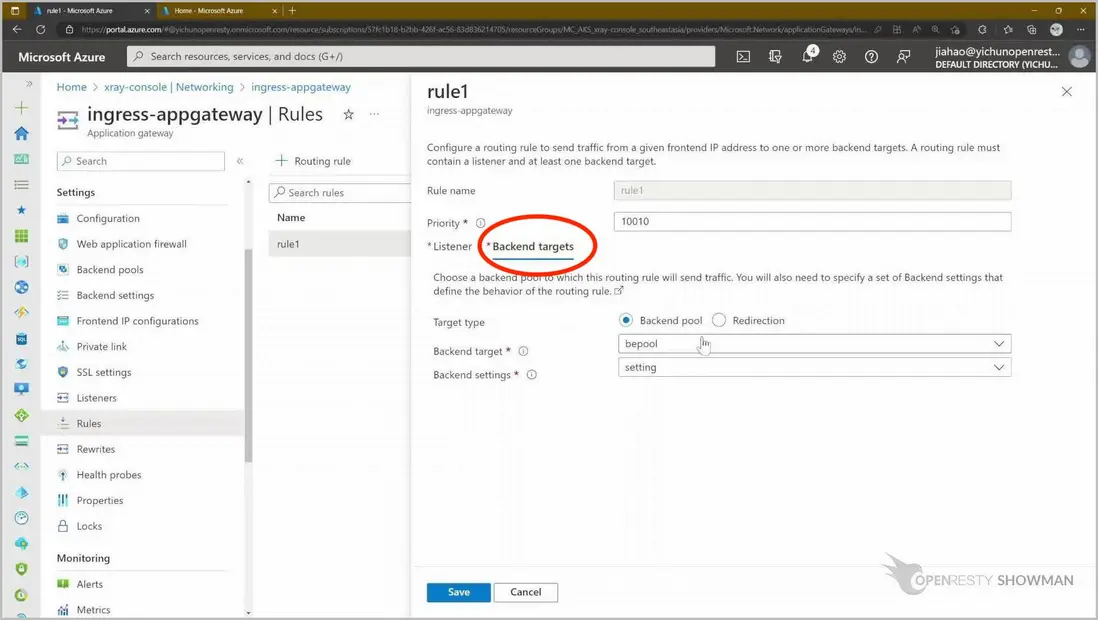
Task: Click the Backend target info icon
Action: 523,351
